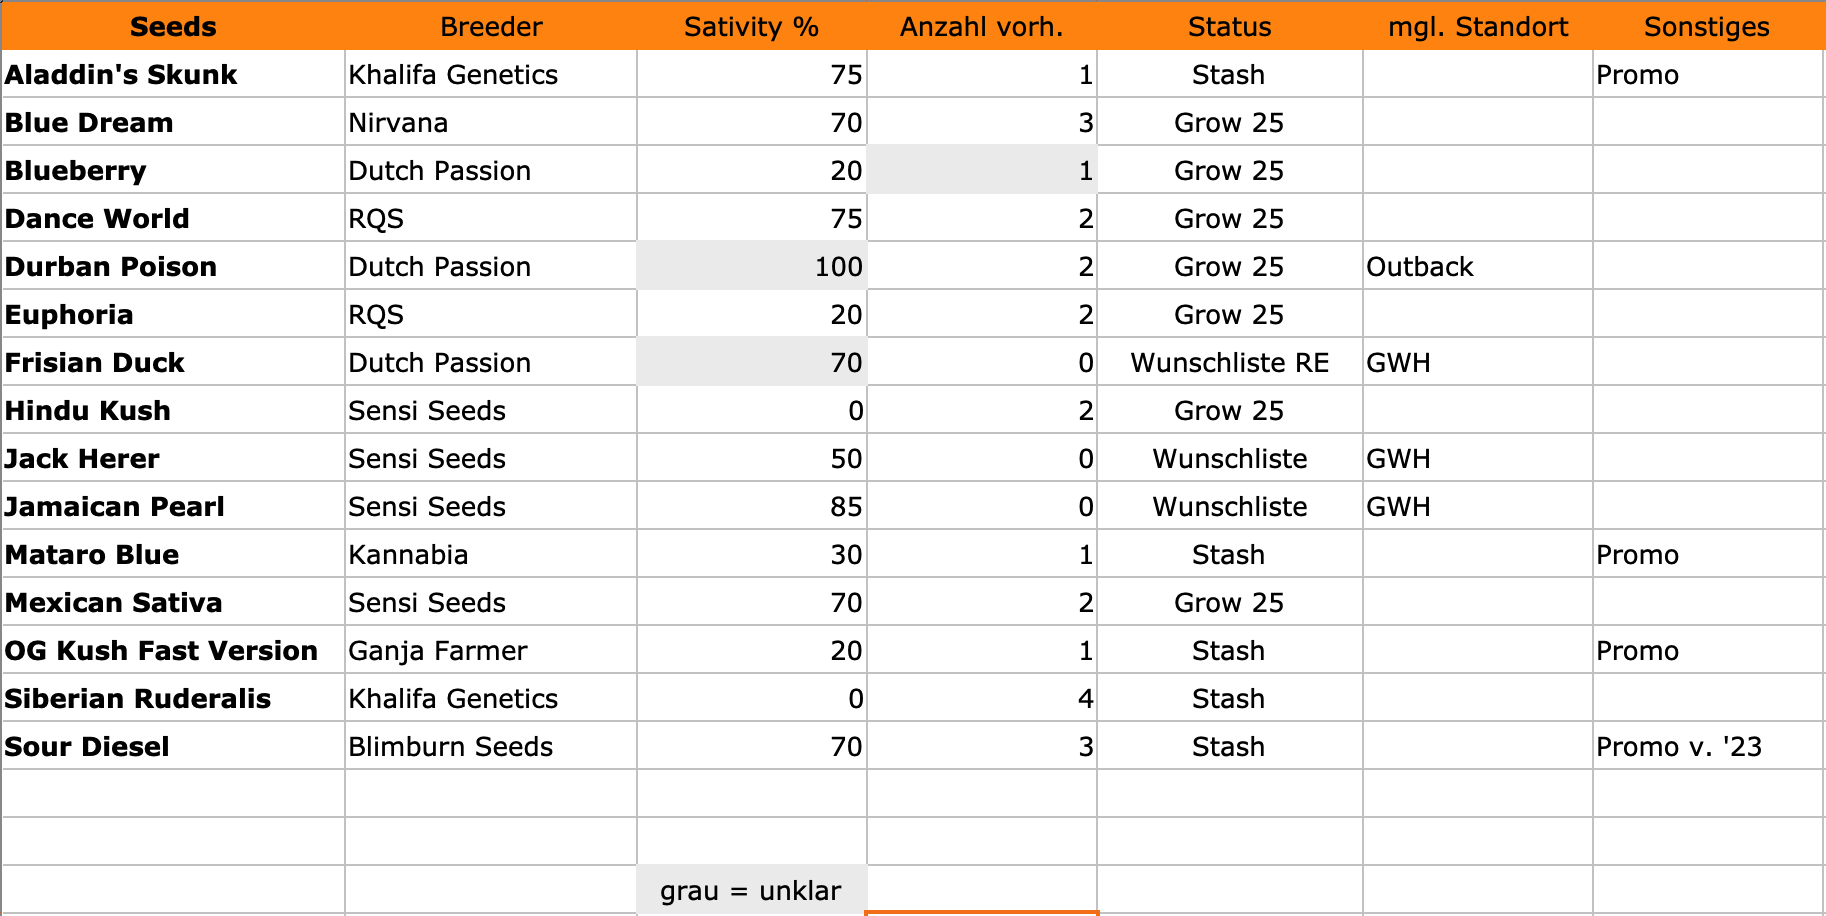Select the grey Durban Poison sativity cell 100
Image resolution: width=1826 pixels, height=916 pixels.
[751, 267]
